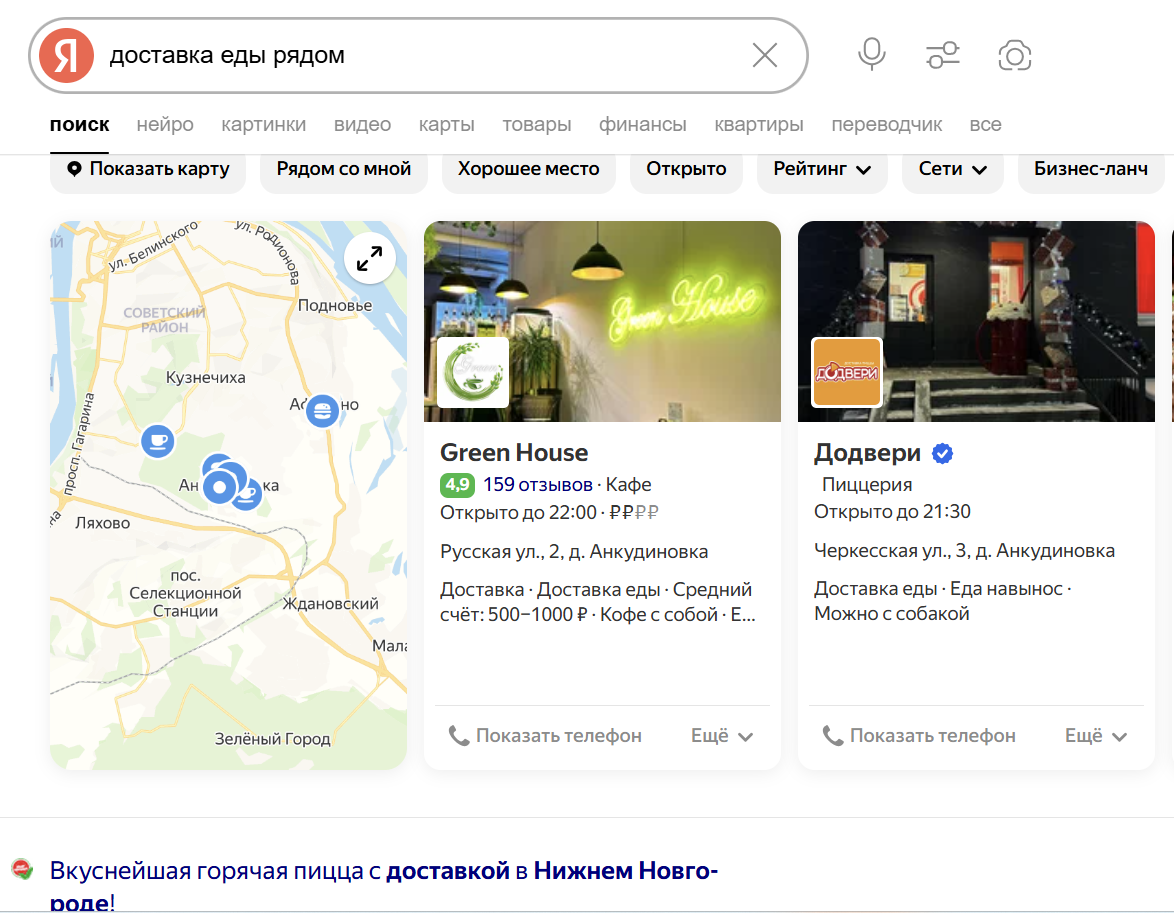Click the 4,9 rating badge
Screen dimensions: 1174x913
457,485
